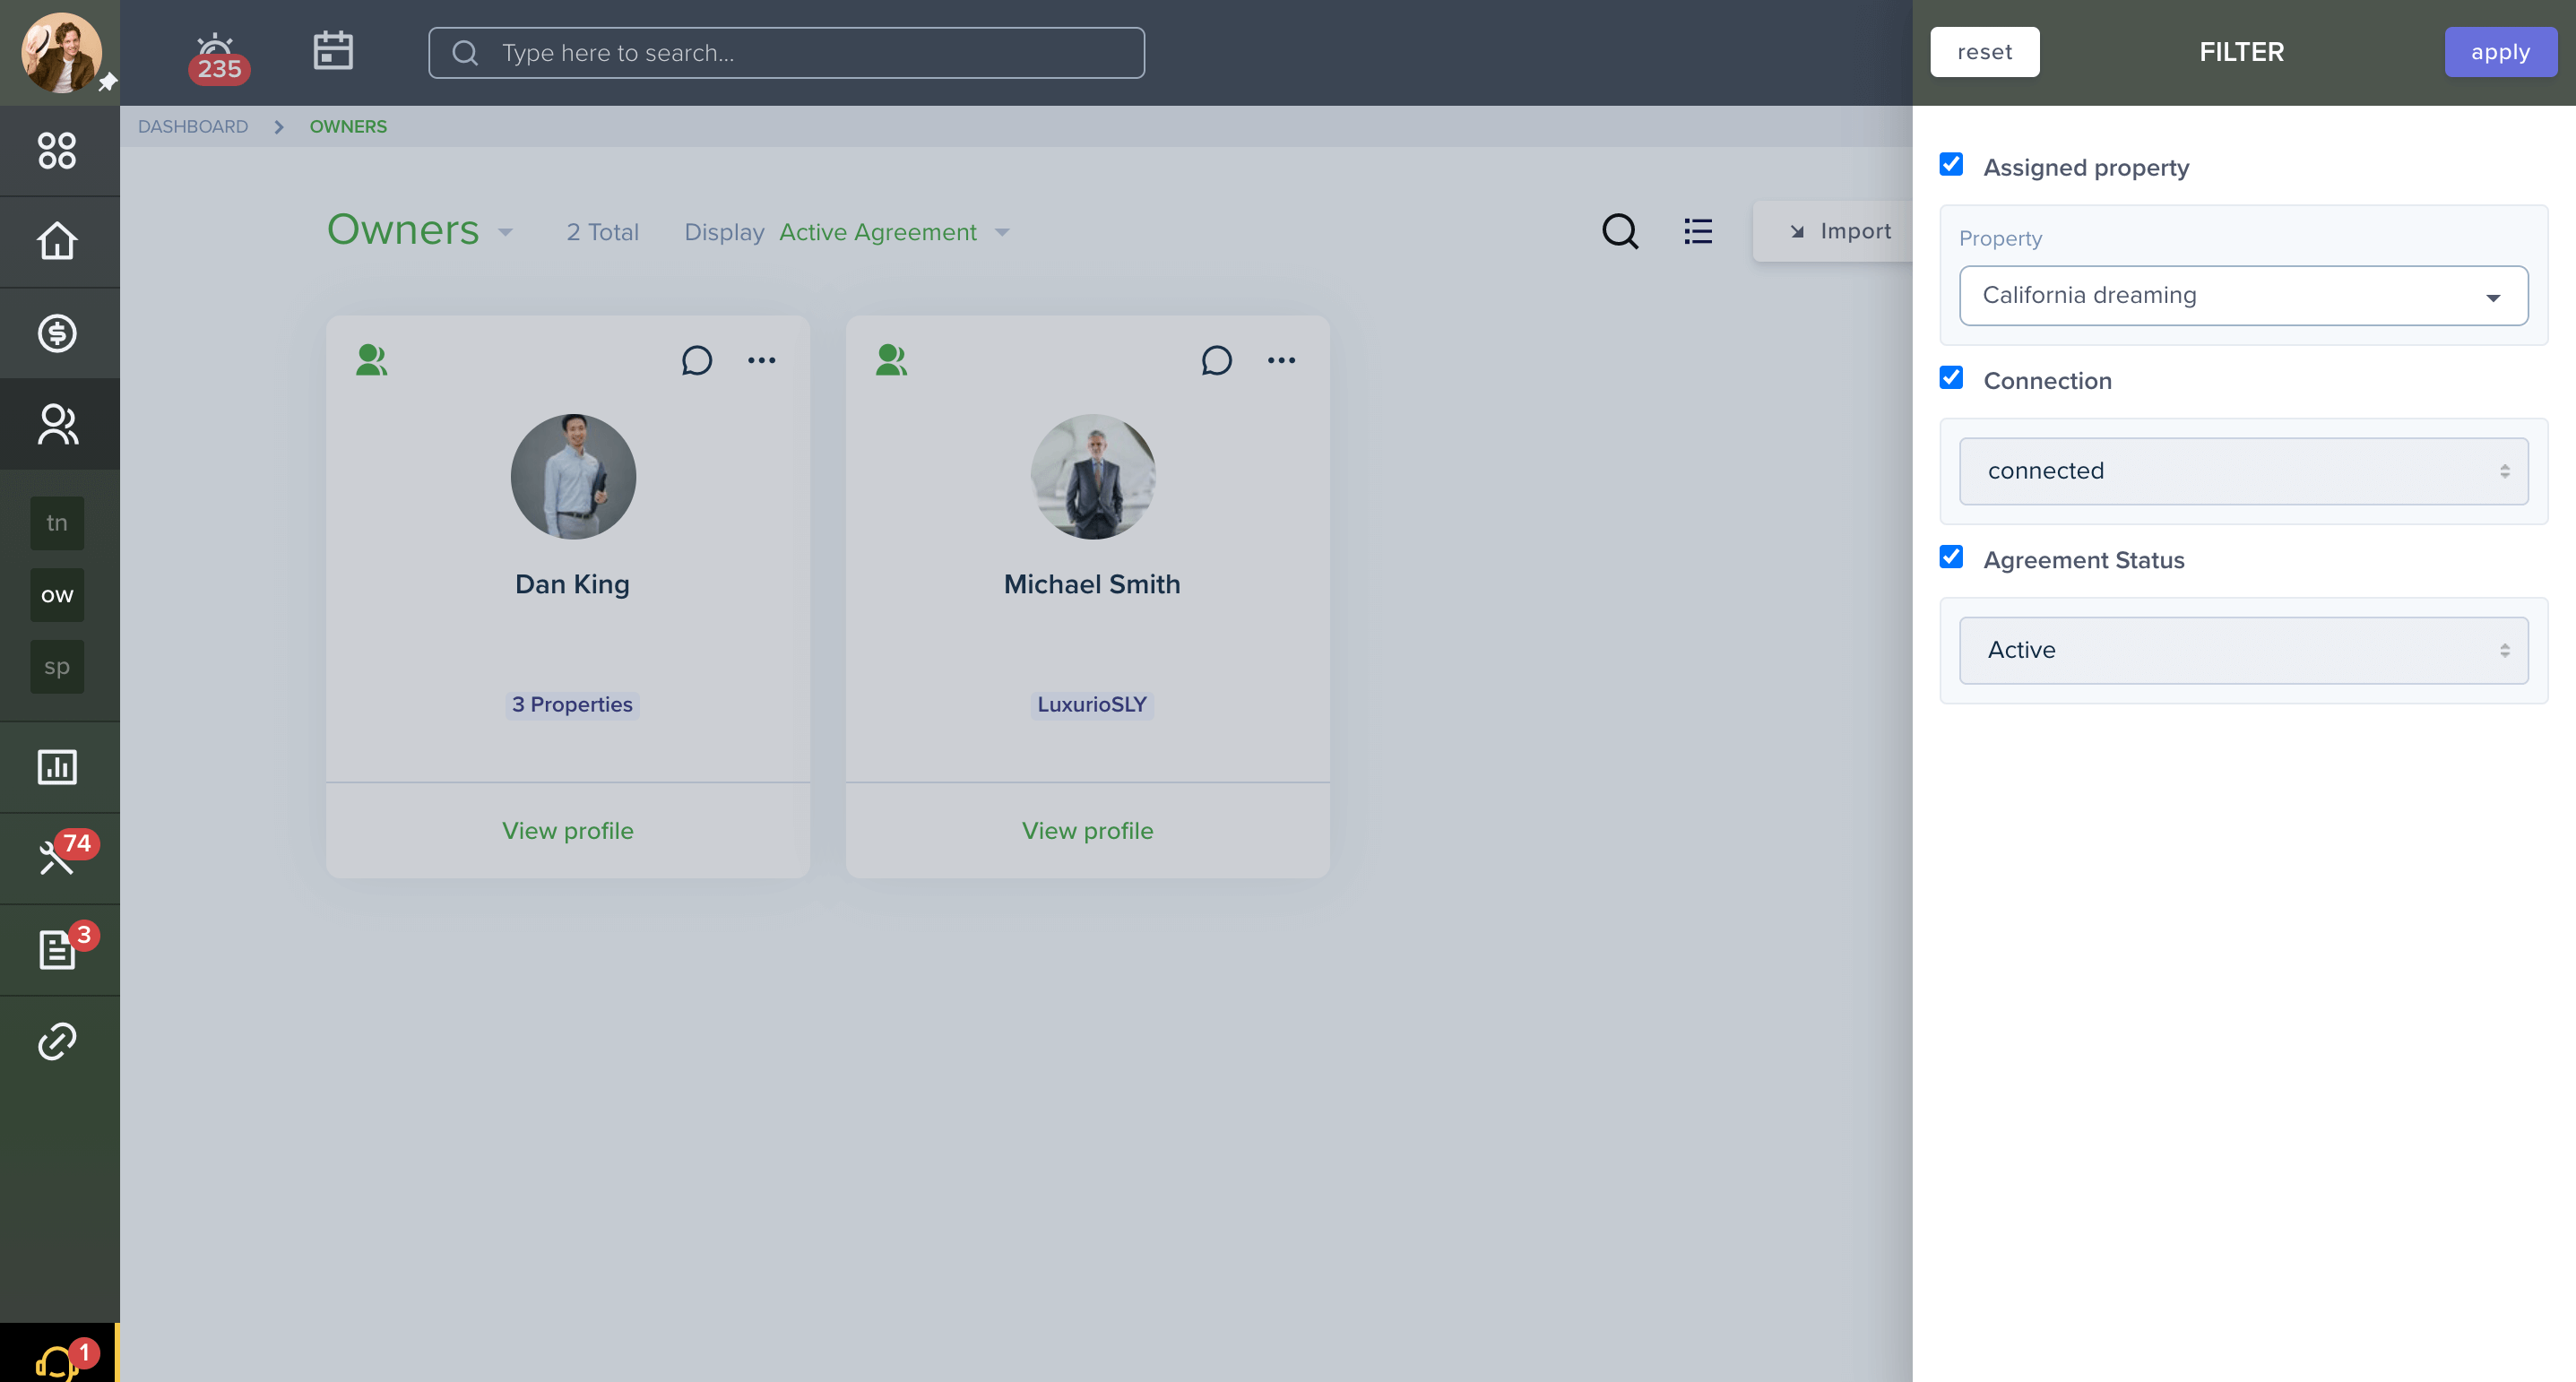2576x1382 pixels.
Task: Go to DASHBOARD breadcrumb
Action: pyautogui.click(x=193, y=127)
